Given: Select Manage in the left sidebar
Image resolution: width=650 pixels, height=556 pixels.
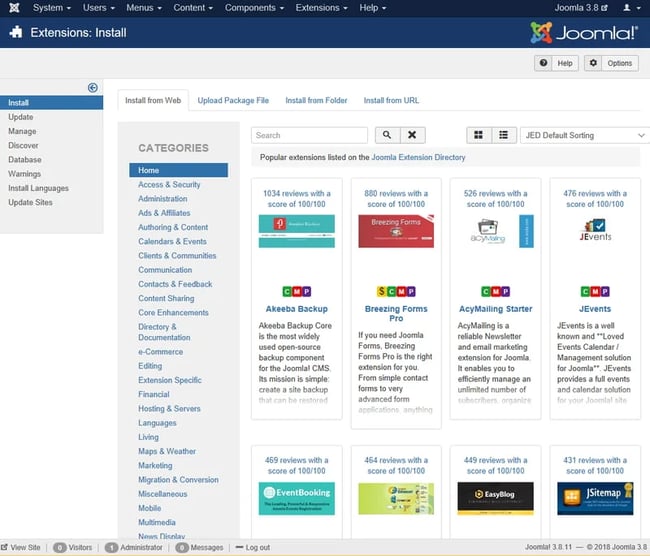Looking at the screenshot, I should point(22,131).
